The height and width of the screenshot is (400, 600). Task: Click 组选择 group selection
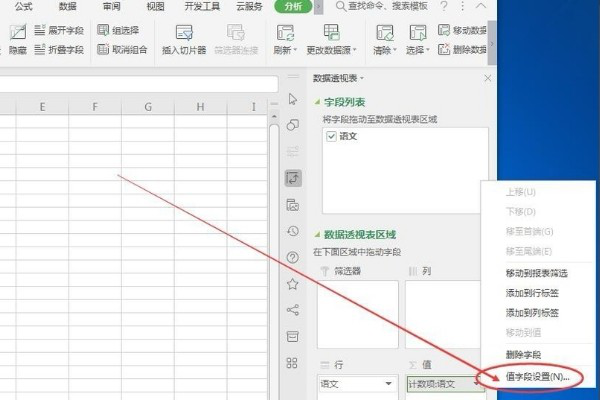(x=118, y=30)
